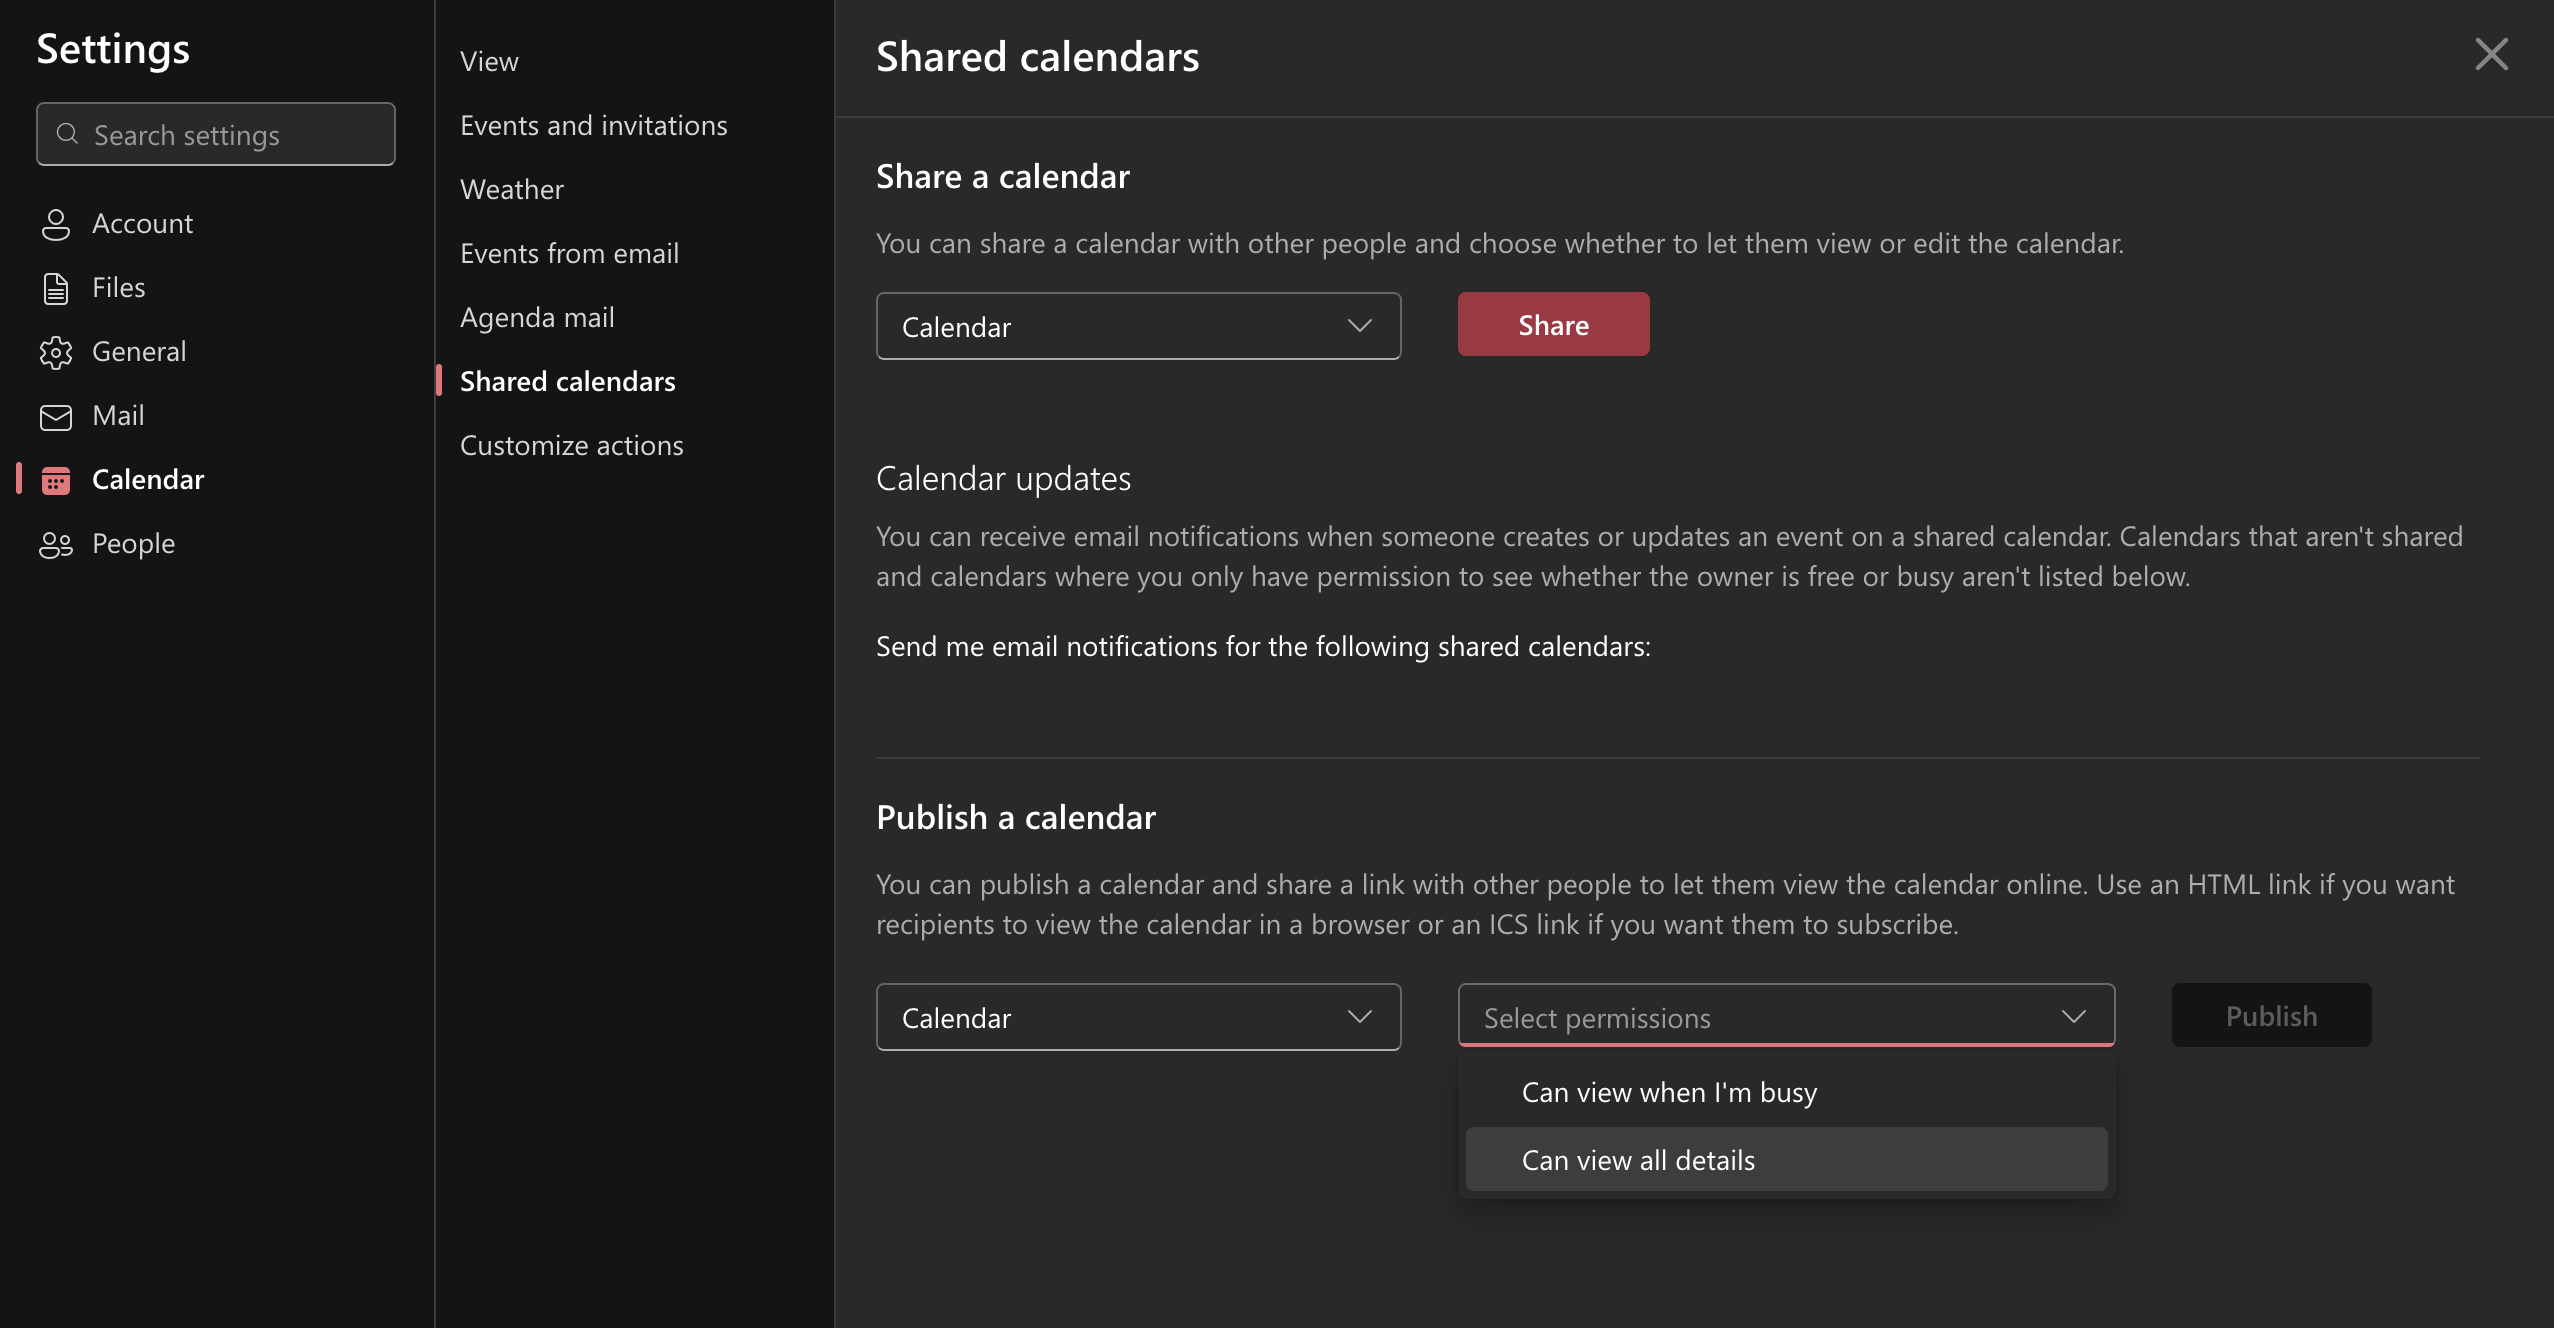Viewport: 2554px width, 1328px height.
Task: Close the settings window with the X
Action: pos(2492,55)
